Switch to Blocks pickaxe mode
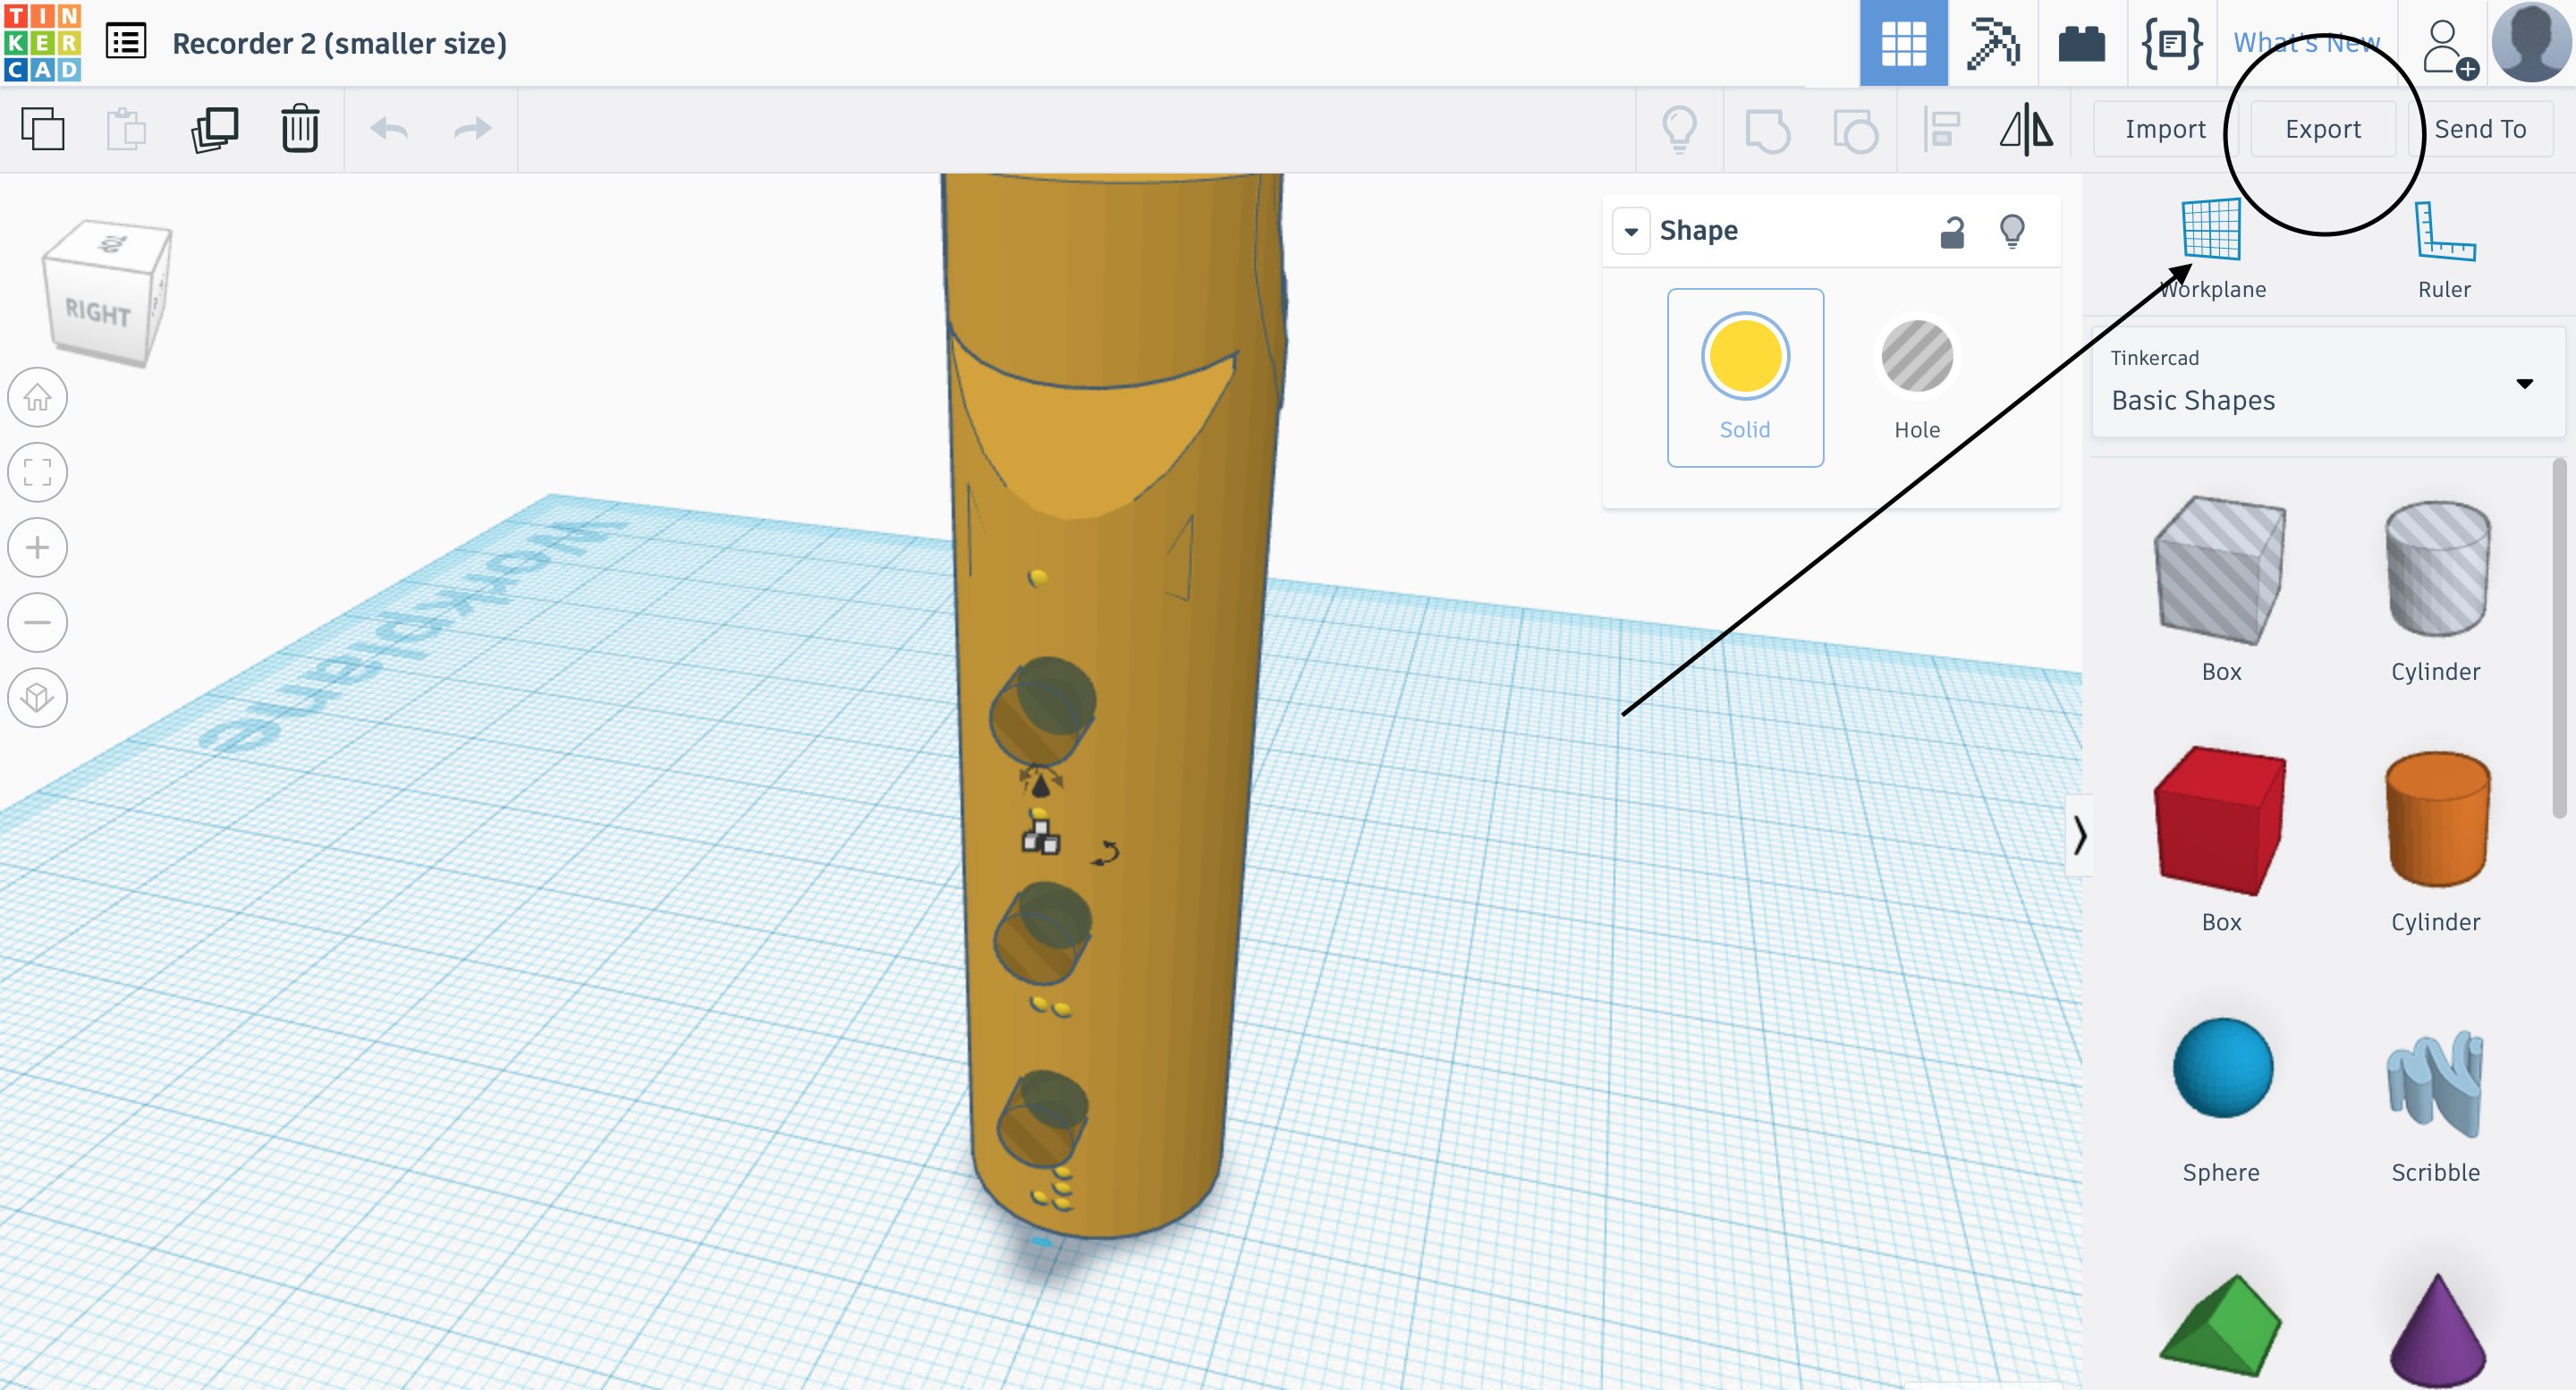The height and width of the screenshot is (1390, 2576). click(1992, 43)
